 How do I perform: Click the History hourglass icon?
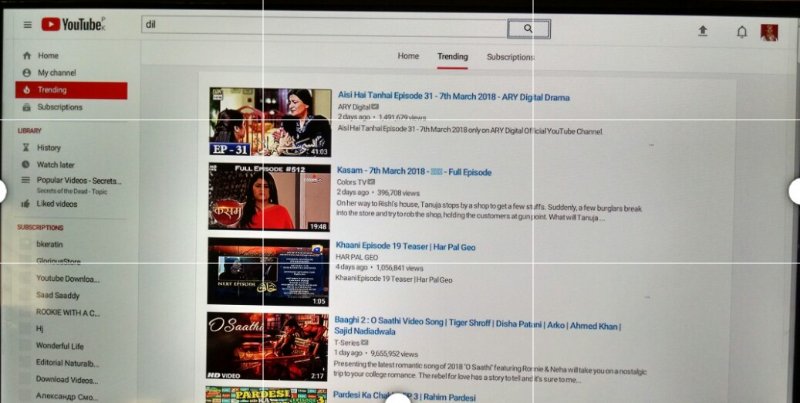(26, 147)
